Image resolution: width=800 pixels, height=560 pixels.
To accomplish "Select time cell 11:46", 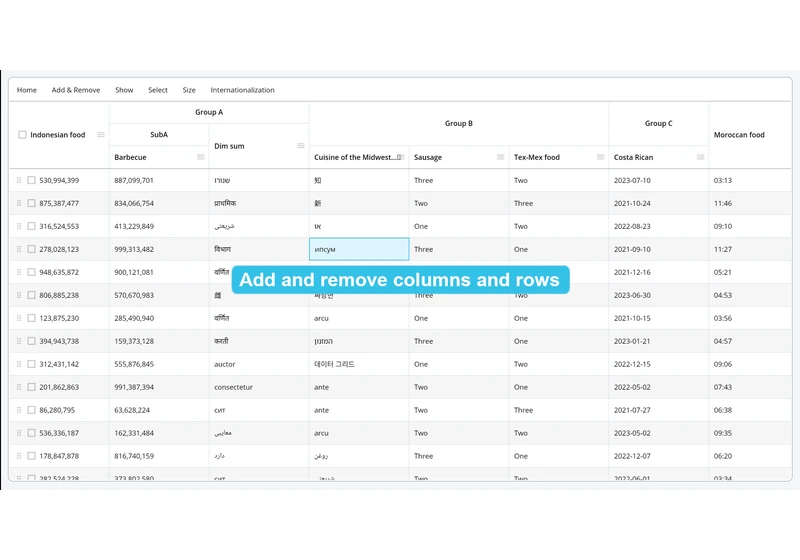I will [749, 203].
